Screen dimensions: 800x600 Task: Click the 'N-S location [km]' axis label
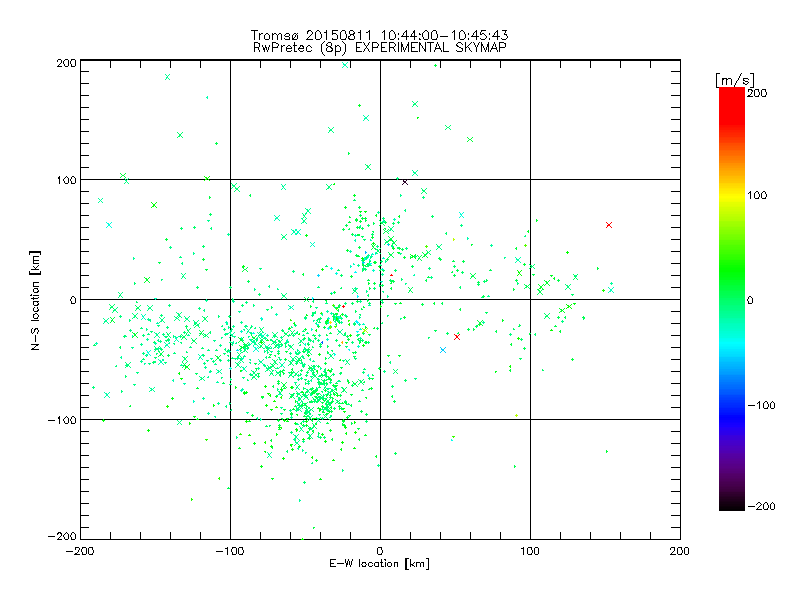(x=35, y=300)
